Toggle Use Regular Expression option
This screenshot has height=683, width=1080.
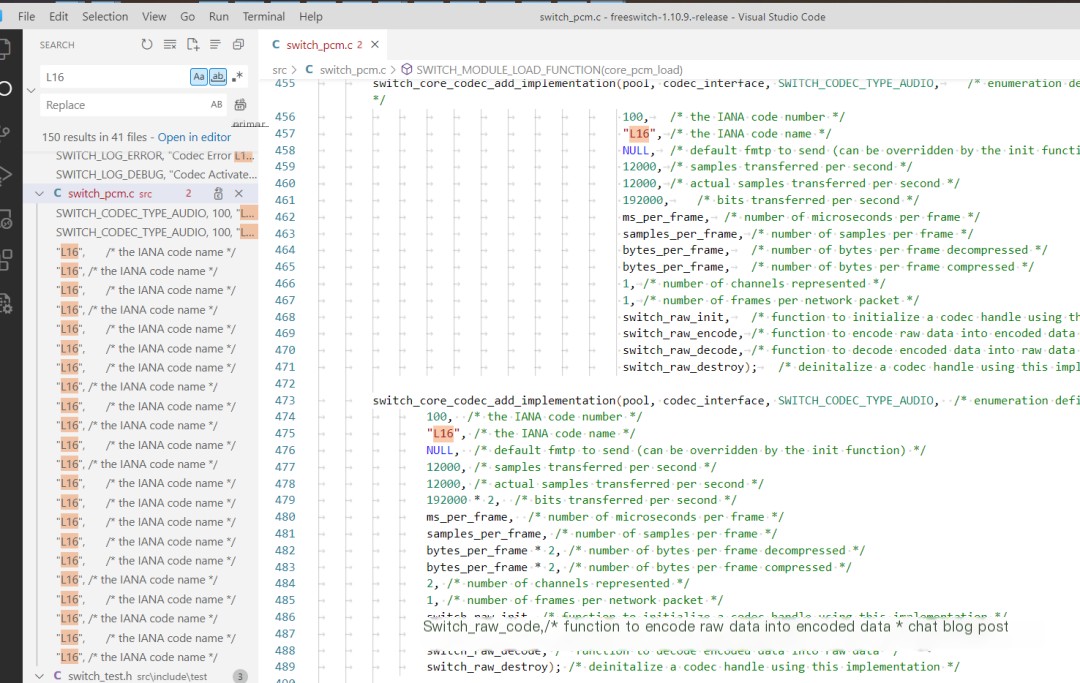(237, 76)
